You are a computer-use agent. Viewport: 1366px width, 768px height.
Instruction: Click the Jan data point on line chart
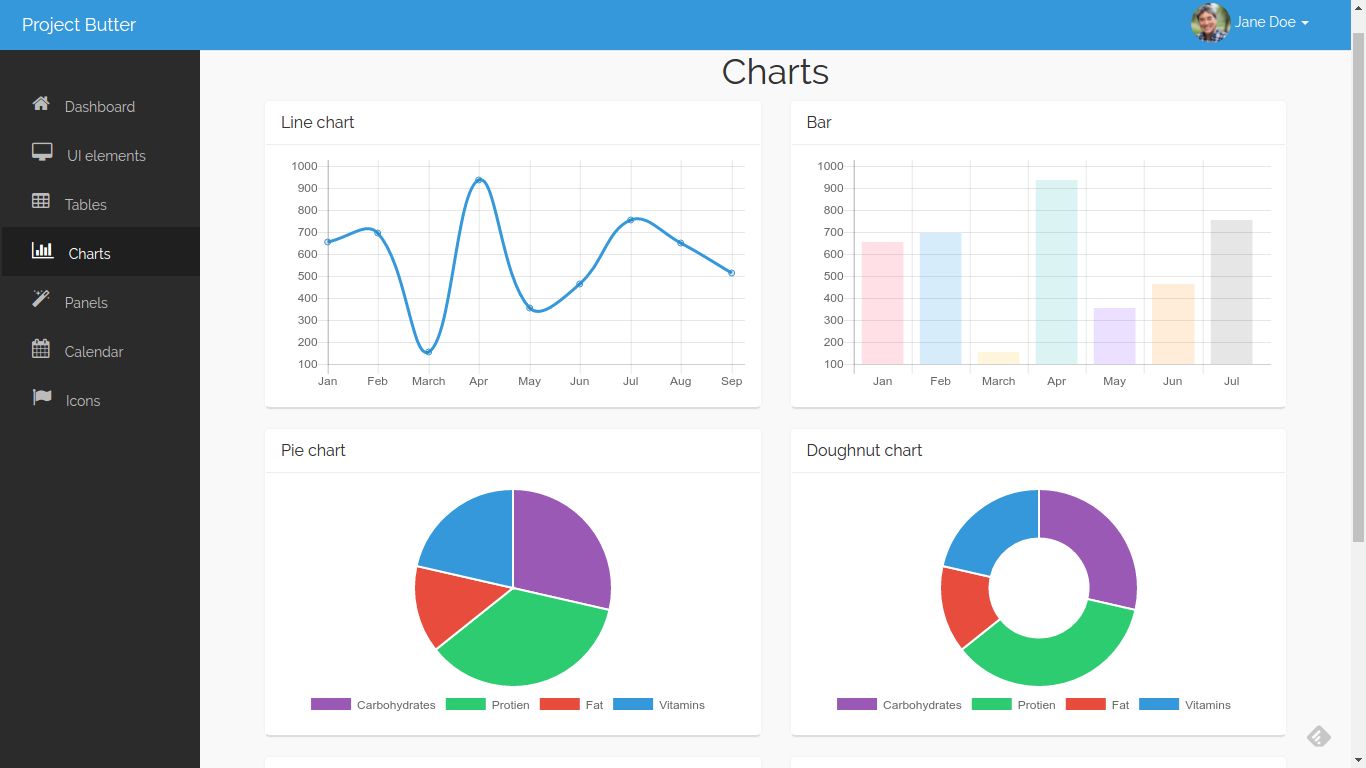click(x=327, y=242)
